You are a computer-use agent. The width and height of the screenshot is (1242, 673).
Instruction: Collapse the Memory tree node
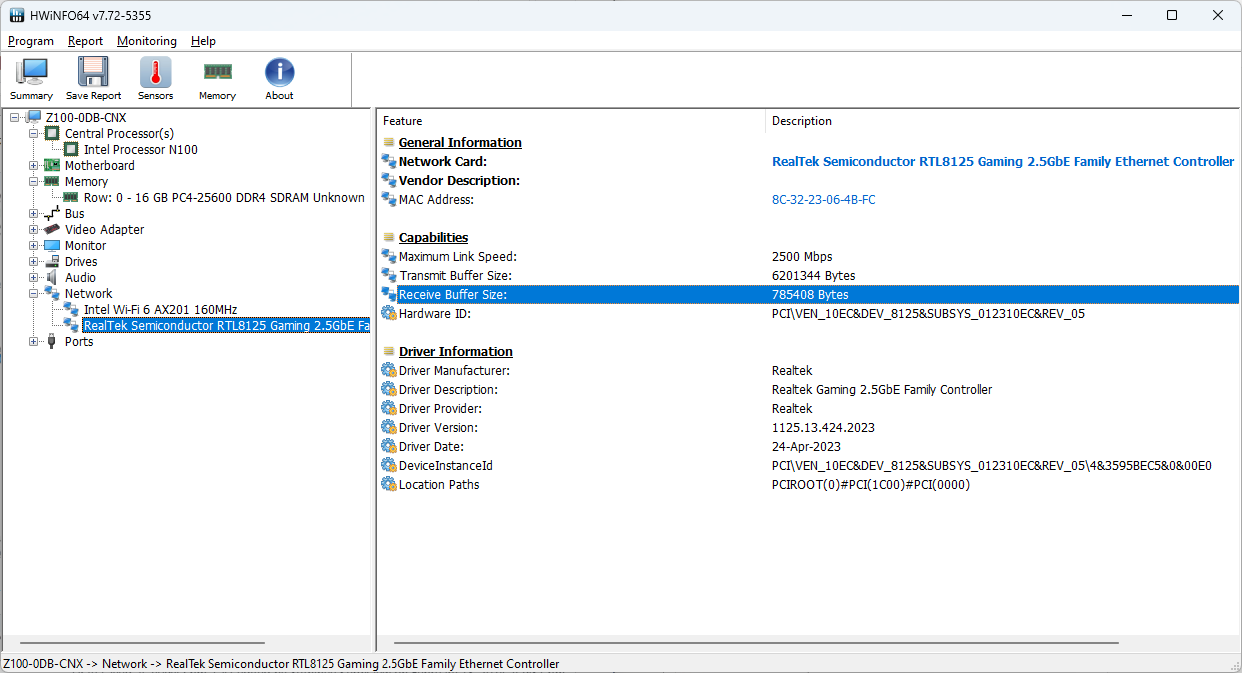[x=34, y=181]
